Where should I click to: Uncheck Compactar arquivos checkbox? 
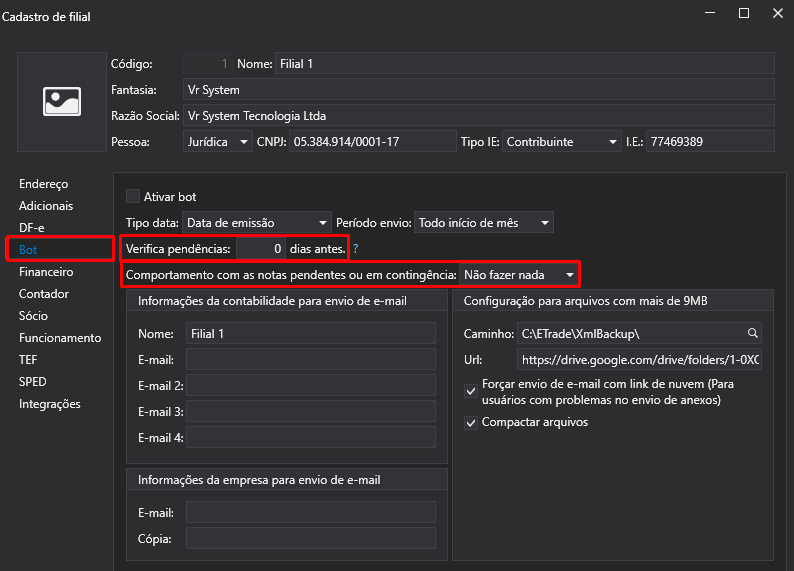point(471,423)
